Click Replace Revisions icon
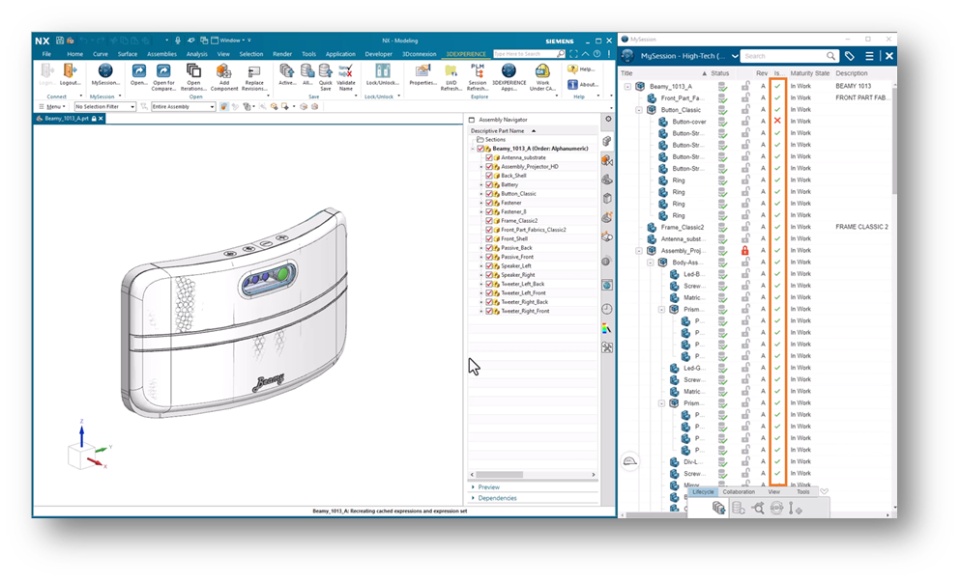Screen dimensions: 960x581 (x=253, y=72)
